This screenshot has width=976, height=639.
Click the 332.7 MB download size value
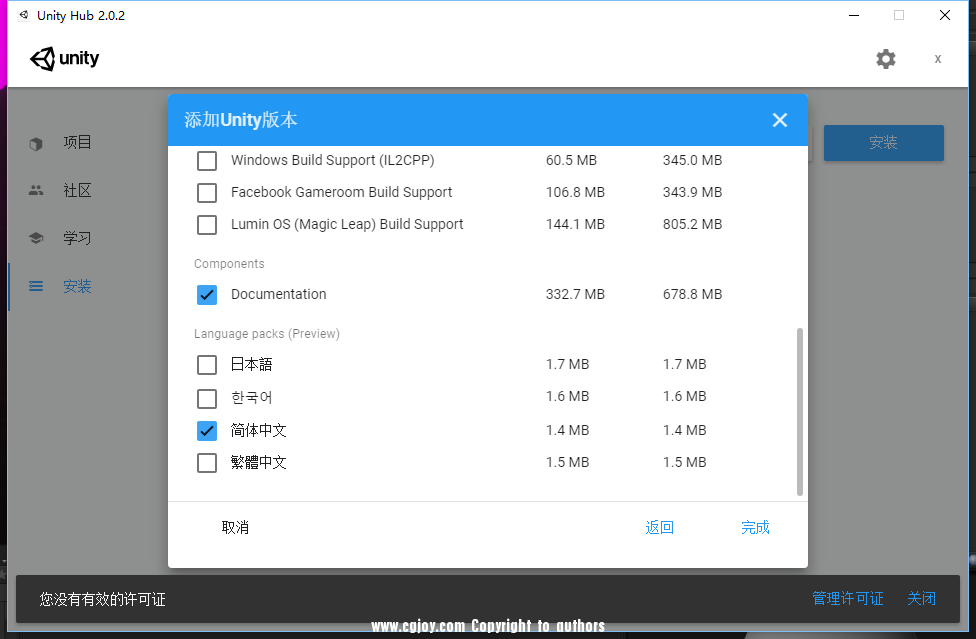pos(575,294)
